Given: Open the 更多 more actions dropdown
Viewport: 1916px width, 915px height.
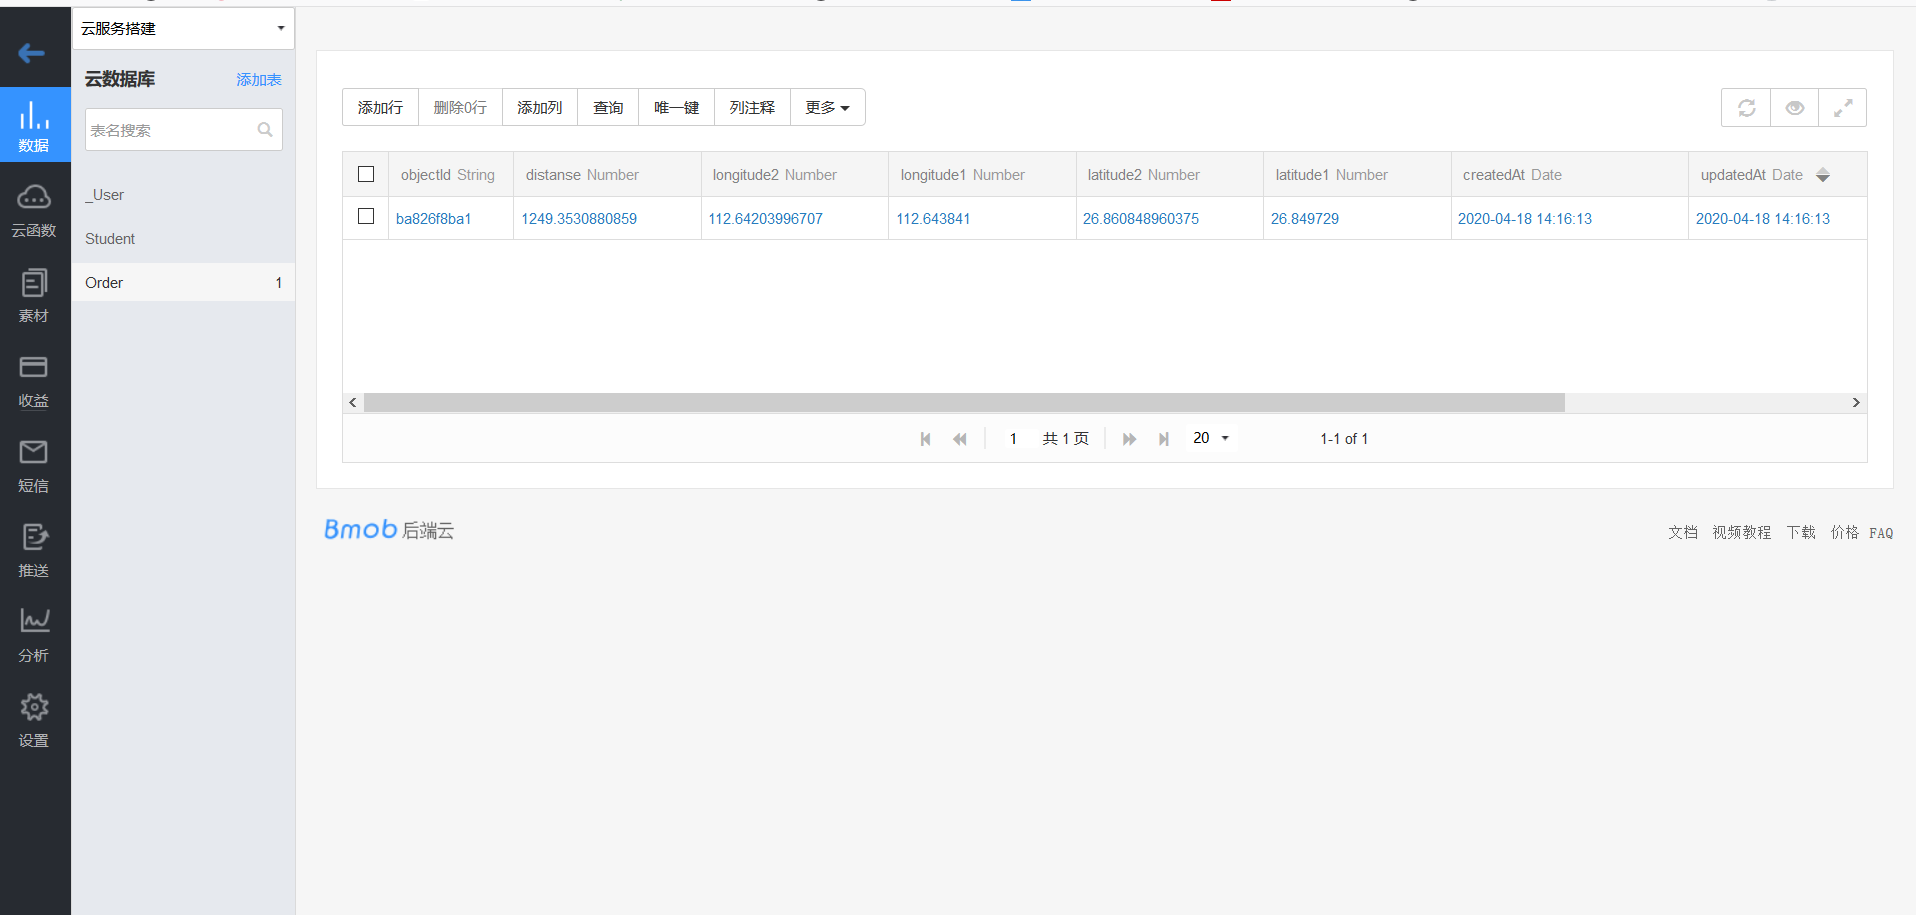Looking at the screenshot, I should (827, 107).
